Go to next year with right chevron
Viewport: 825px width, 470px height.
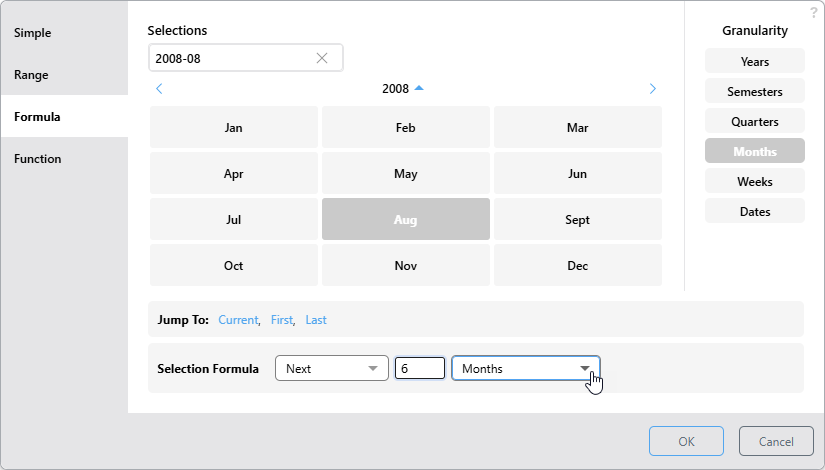point(653,89)
